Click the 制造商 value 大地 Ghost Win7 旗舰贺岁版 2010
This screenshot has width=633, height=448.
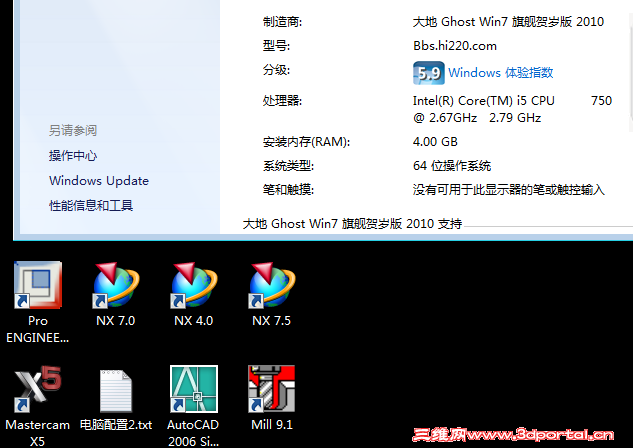click(x=508, y=21)
